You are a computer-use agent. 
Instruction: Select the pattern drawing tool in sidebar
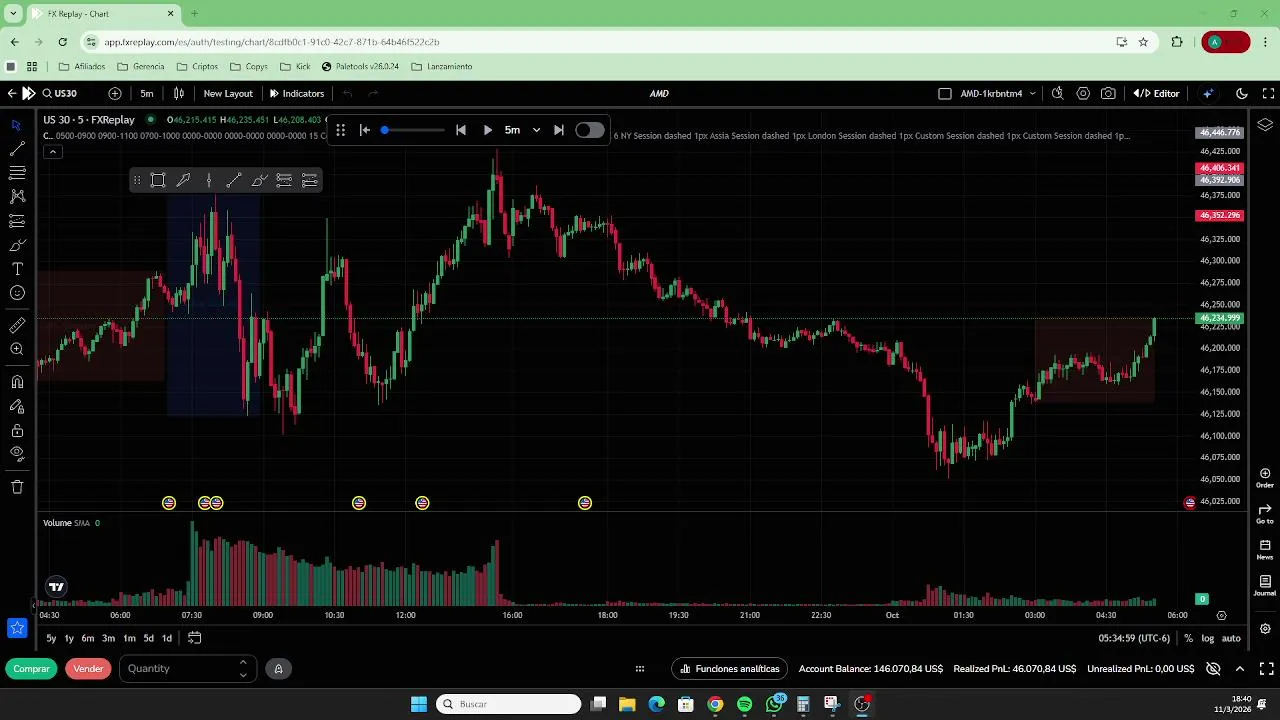tap(17, 197)
